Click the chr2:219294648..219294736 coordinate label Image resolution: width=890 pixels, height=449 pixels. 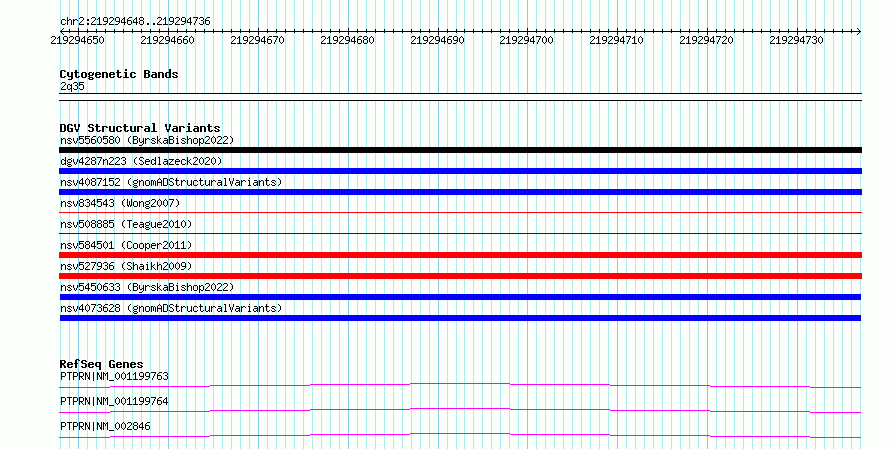(x=135, y=21)
